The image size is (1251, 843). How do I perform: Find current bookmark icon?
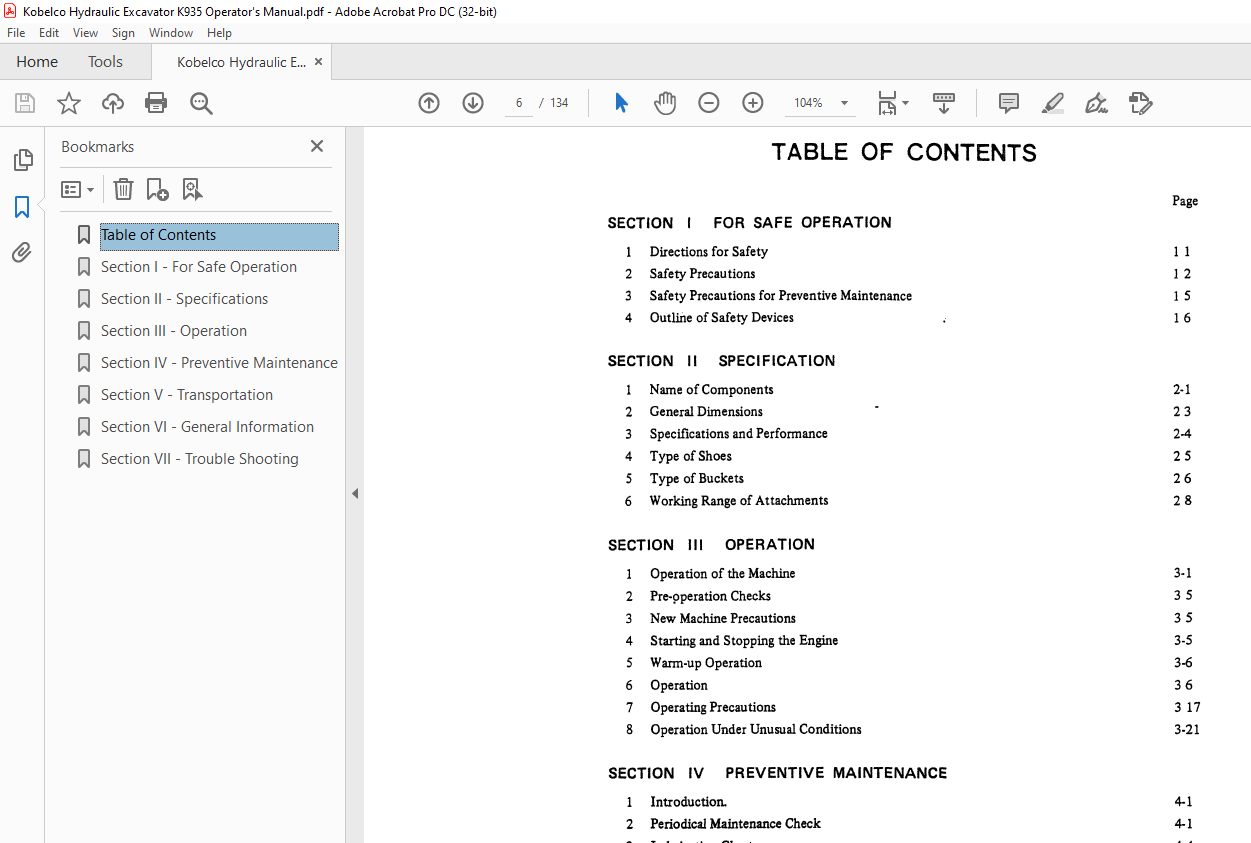click(192, 189)
